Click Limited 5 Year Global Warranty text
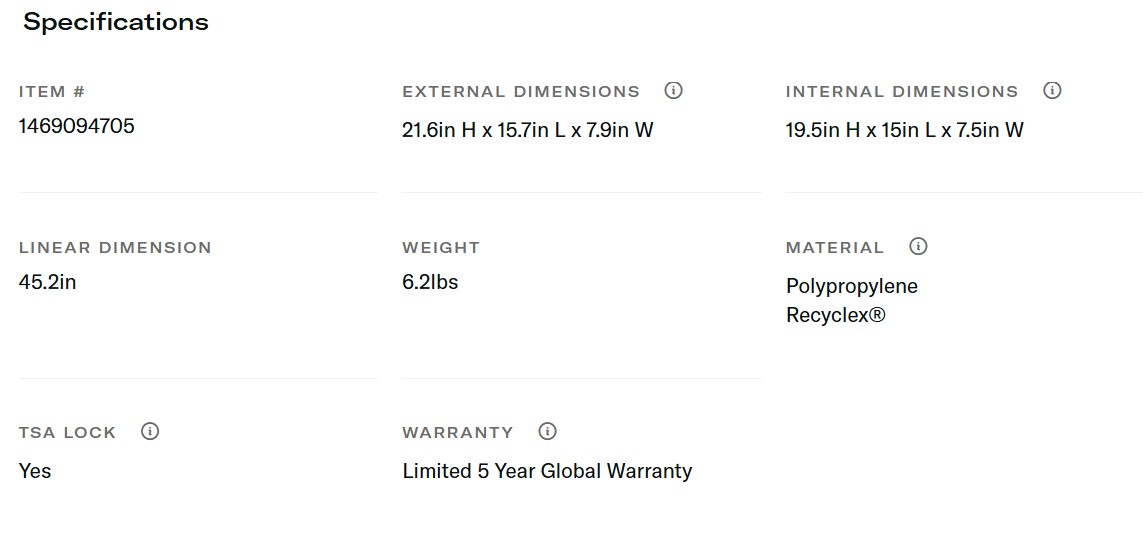This screenshot has height=538, width=1143. [547, 471]
